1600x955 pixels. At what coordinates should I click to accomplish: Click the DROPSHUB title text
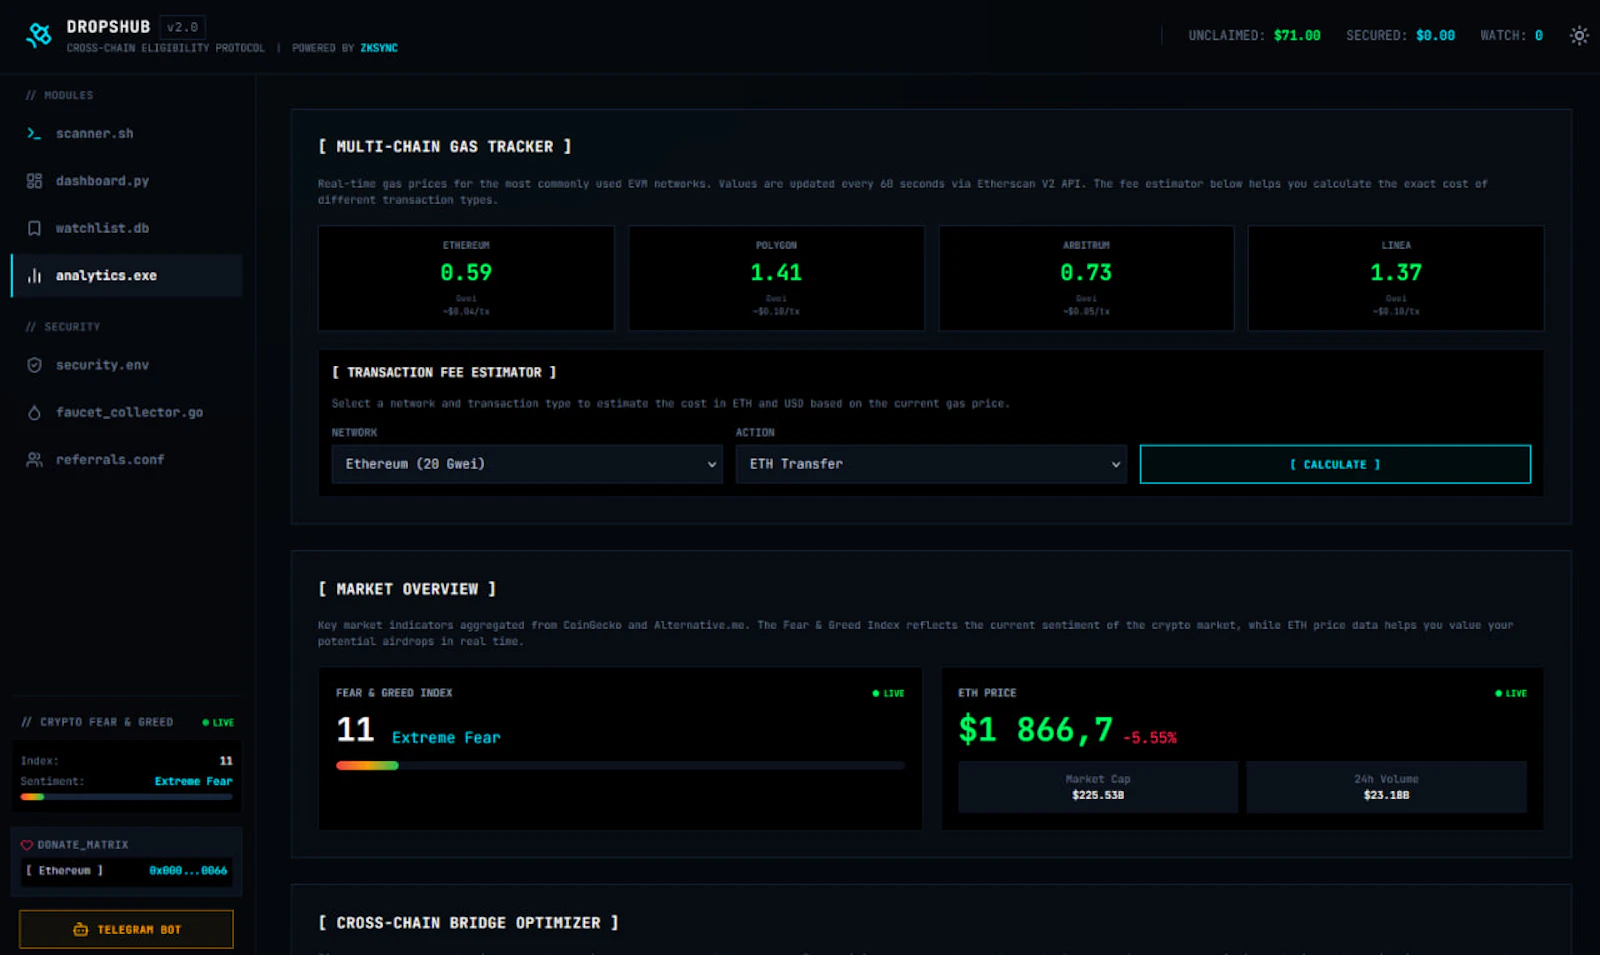(108, 27)
